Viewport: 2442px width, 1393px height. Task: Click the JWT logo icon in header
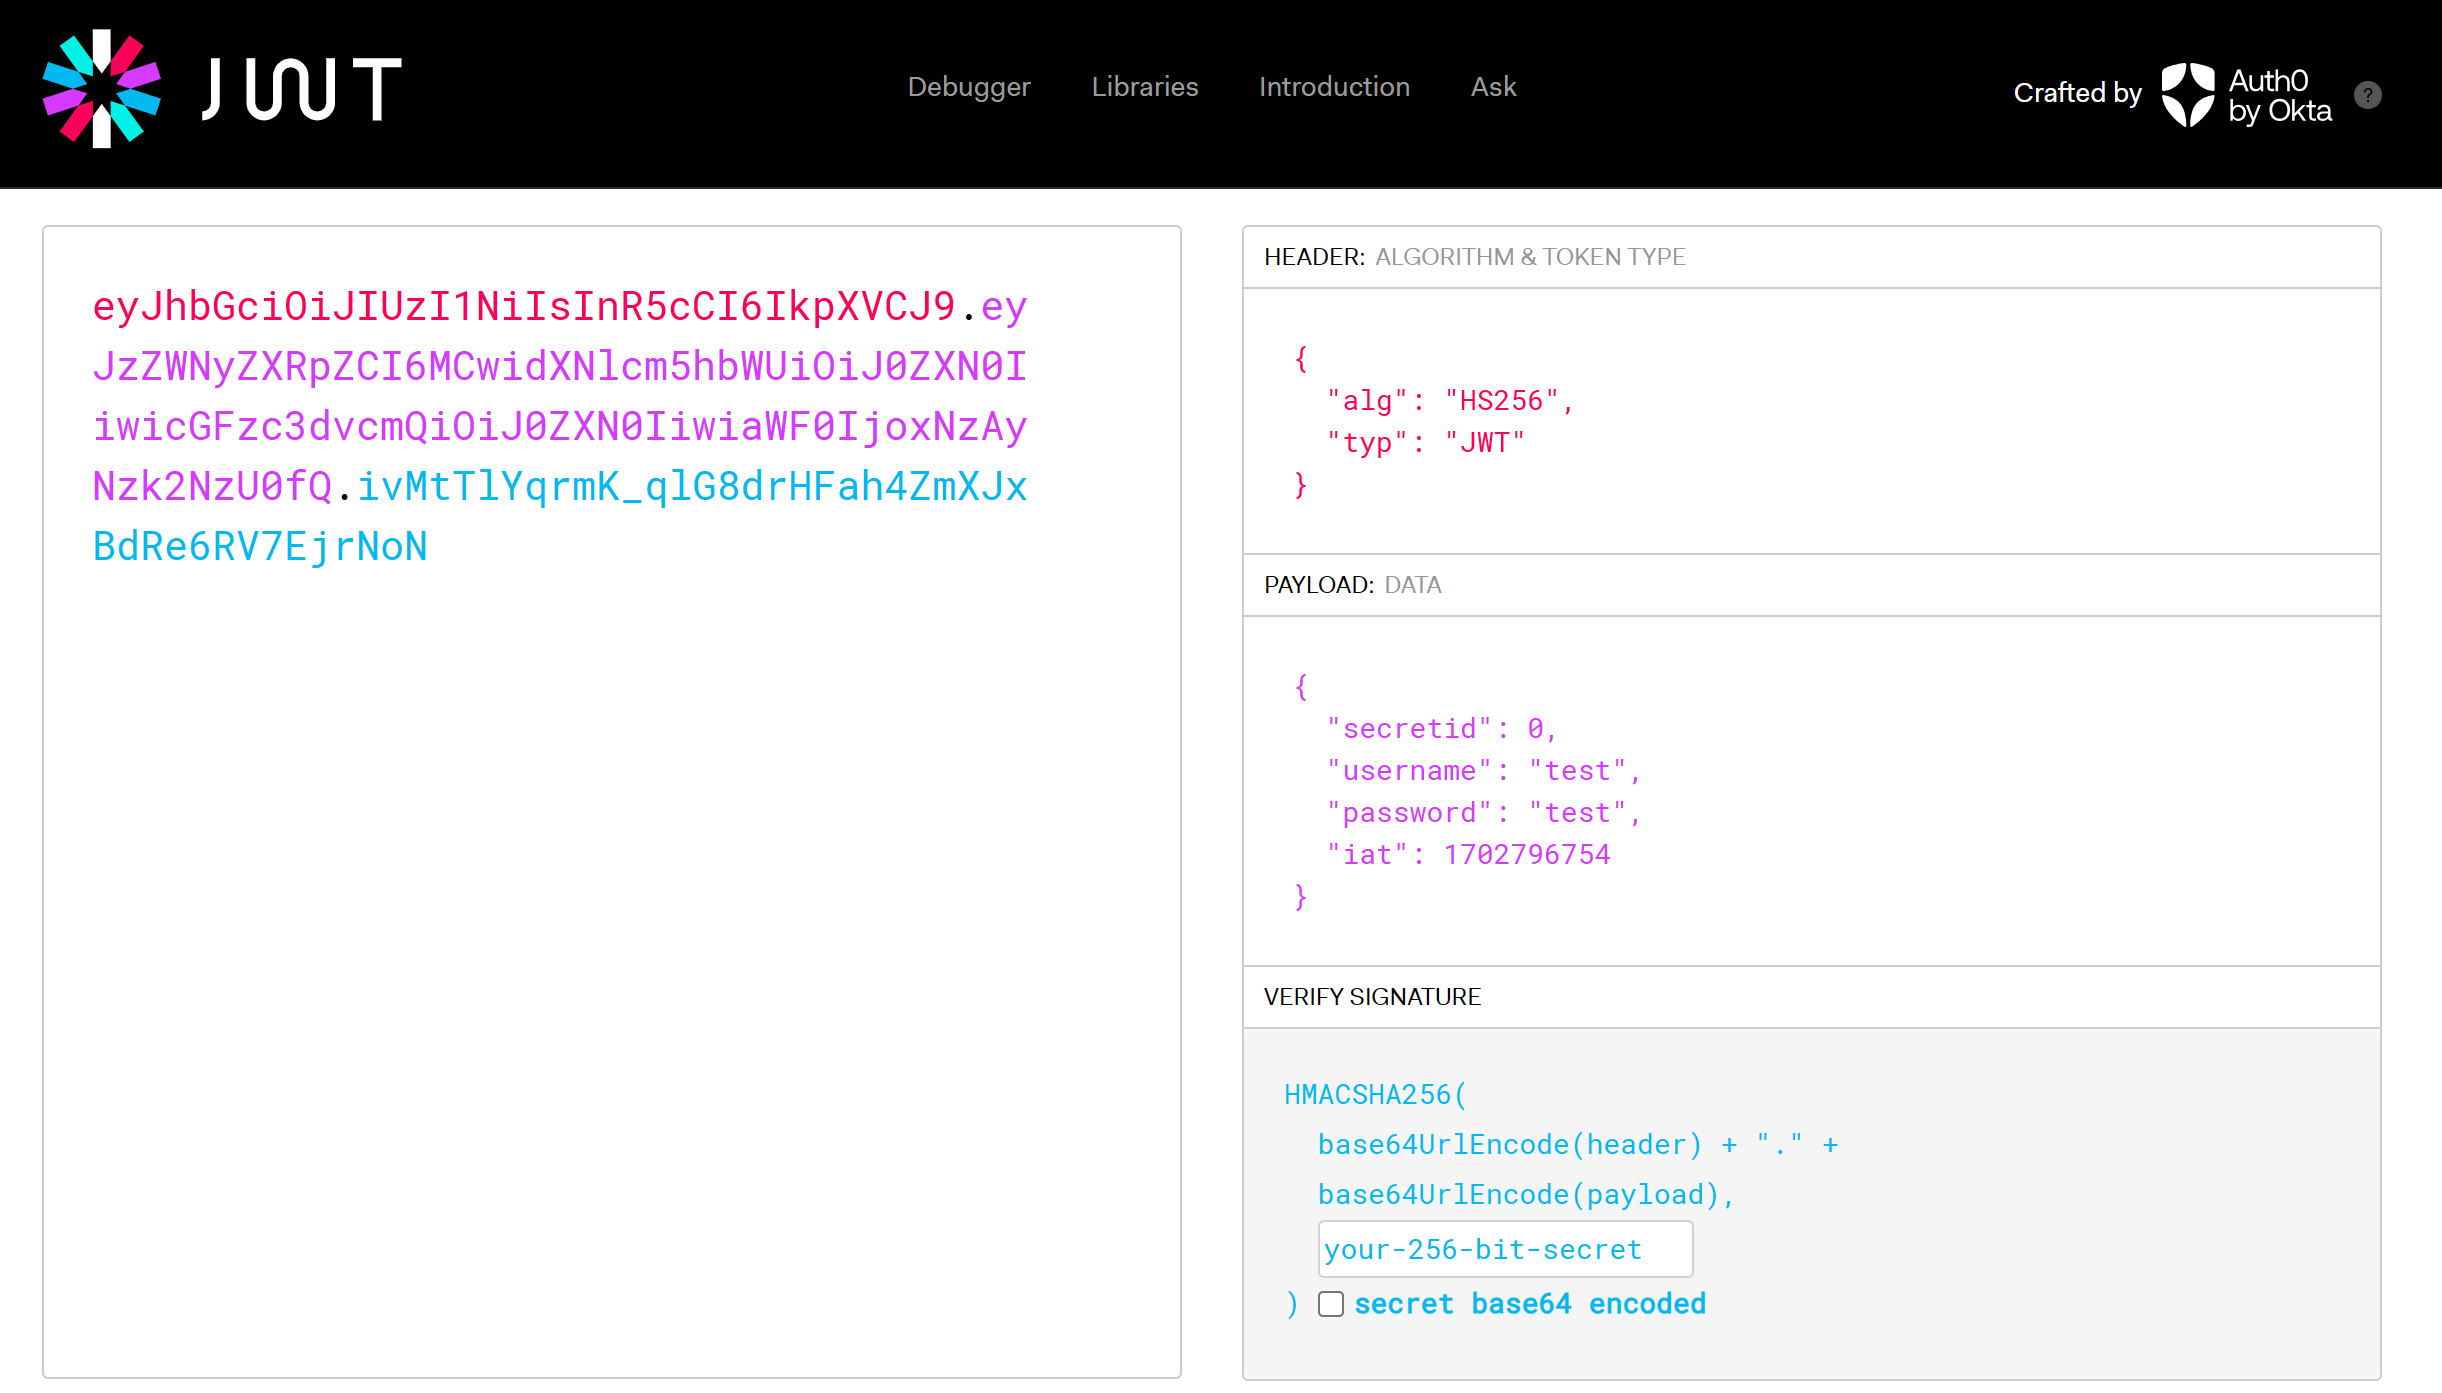coord(99,91)
